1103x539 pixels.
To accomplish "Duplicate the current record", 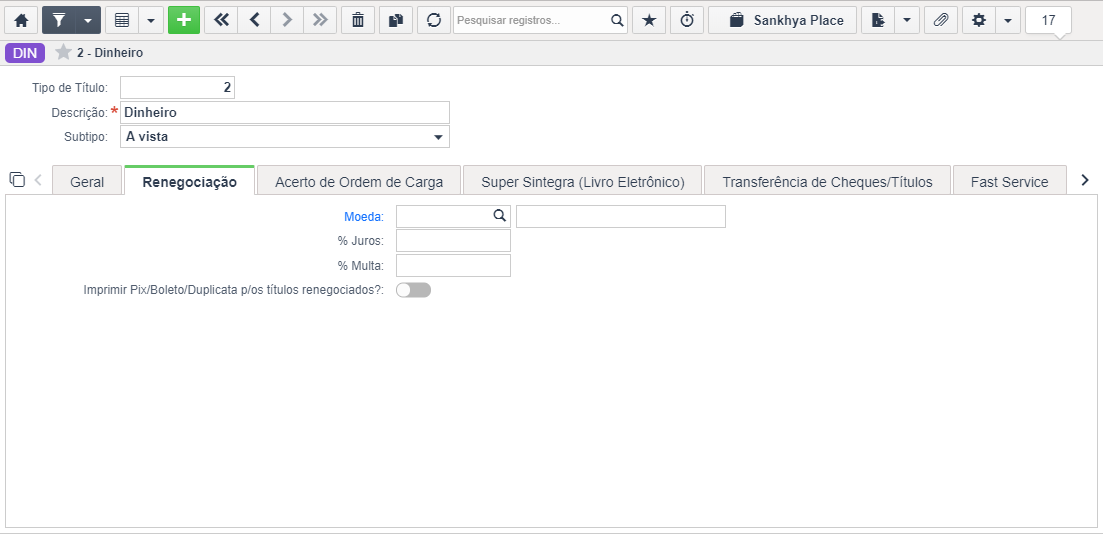I will [x=396, y=20].
